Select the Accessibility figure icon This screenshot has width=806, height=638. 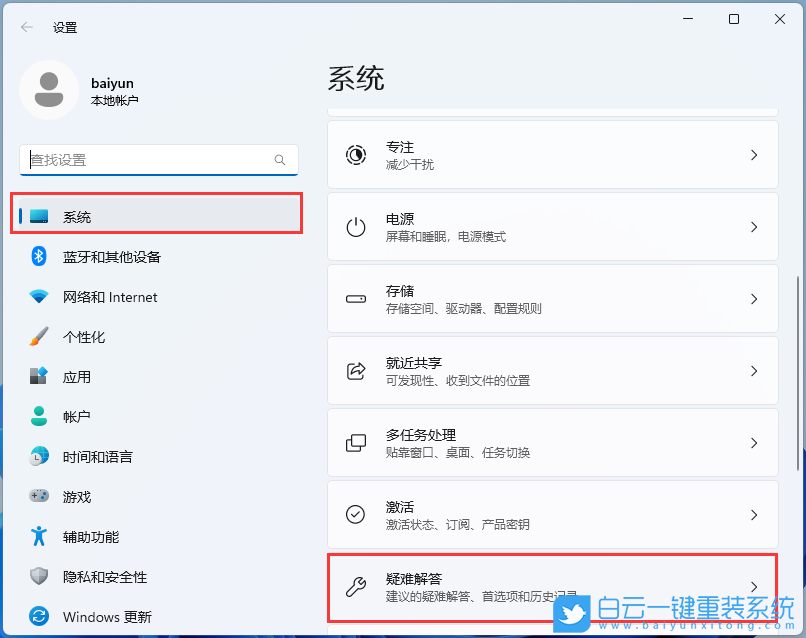point(37,536)
